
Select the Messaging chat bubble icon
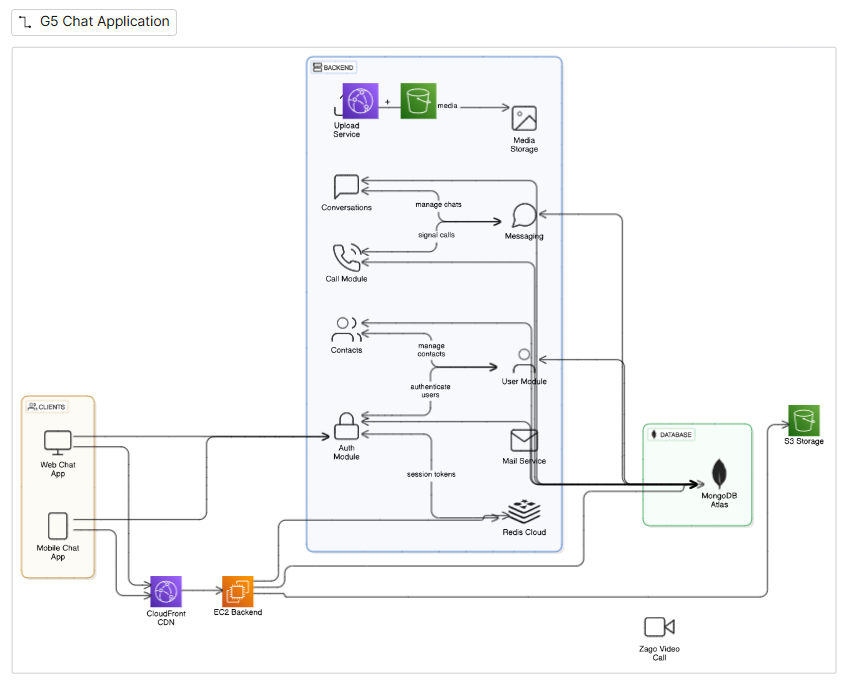pyautogui.click(x=523, y=217)
